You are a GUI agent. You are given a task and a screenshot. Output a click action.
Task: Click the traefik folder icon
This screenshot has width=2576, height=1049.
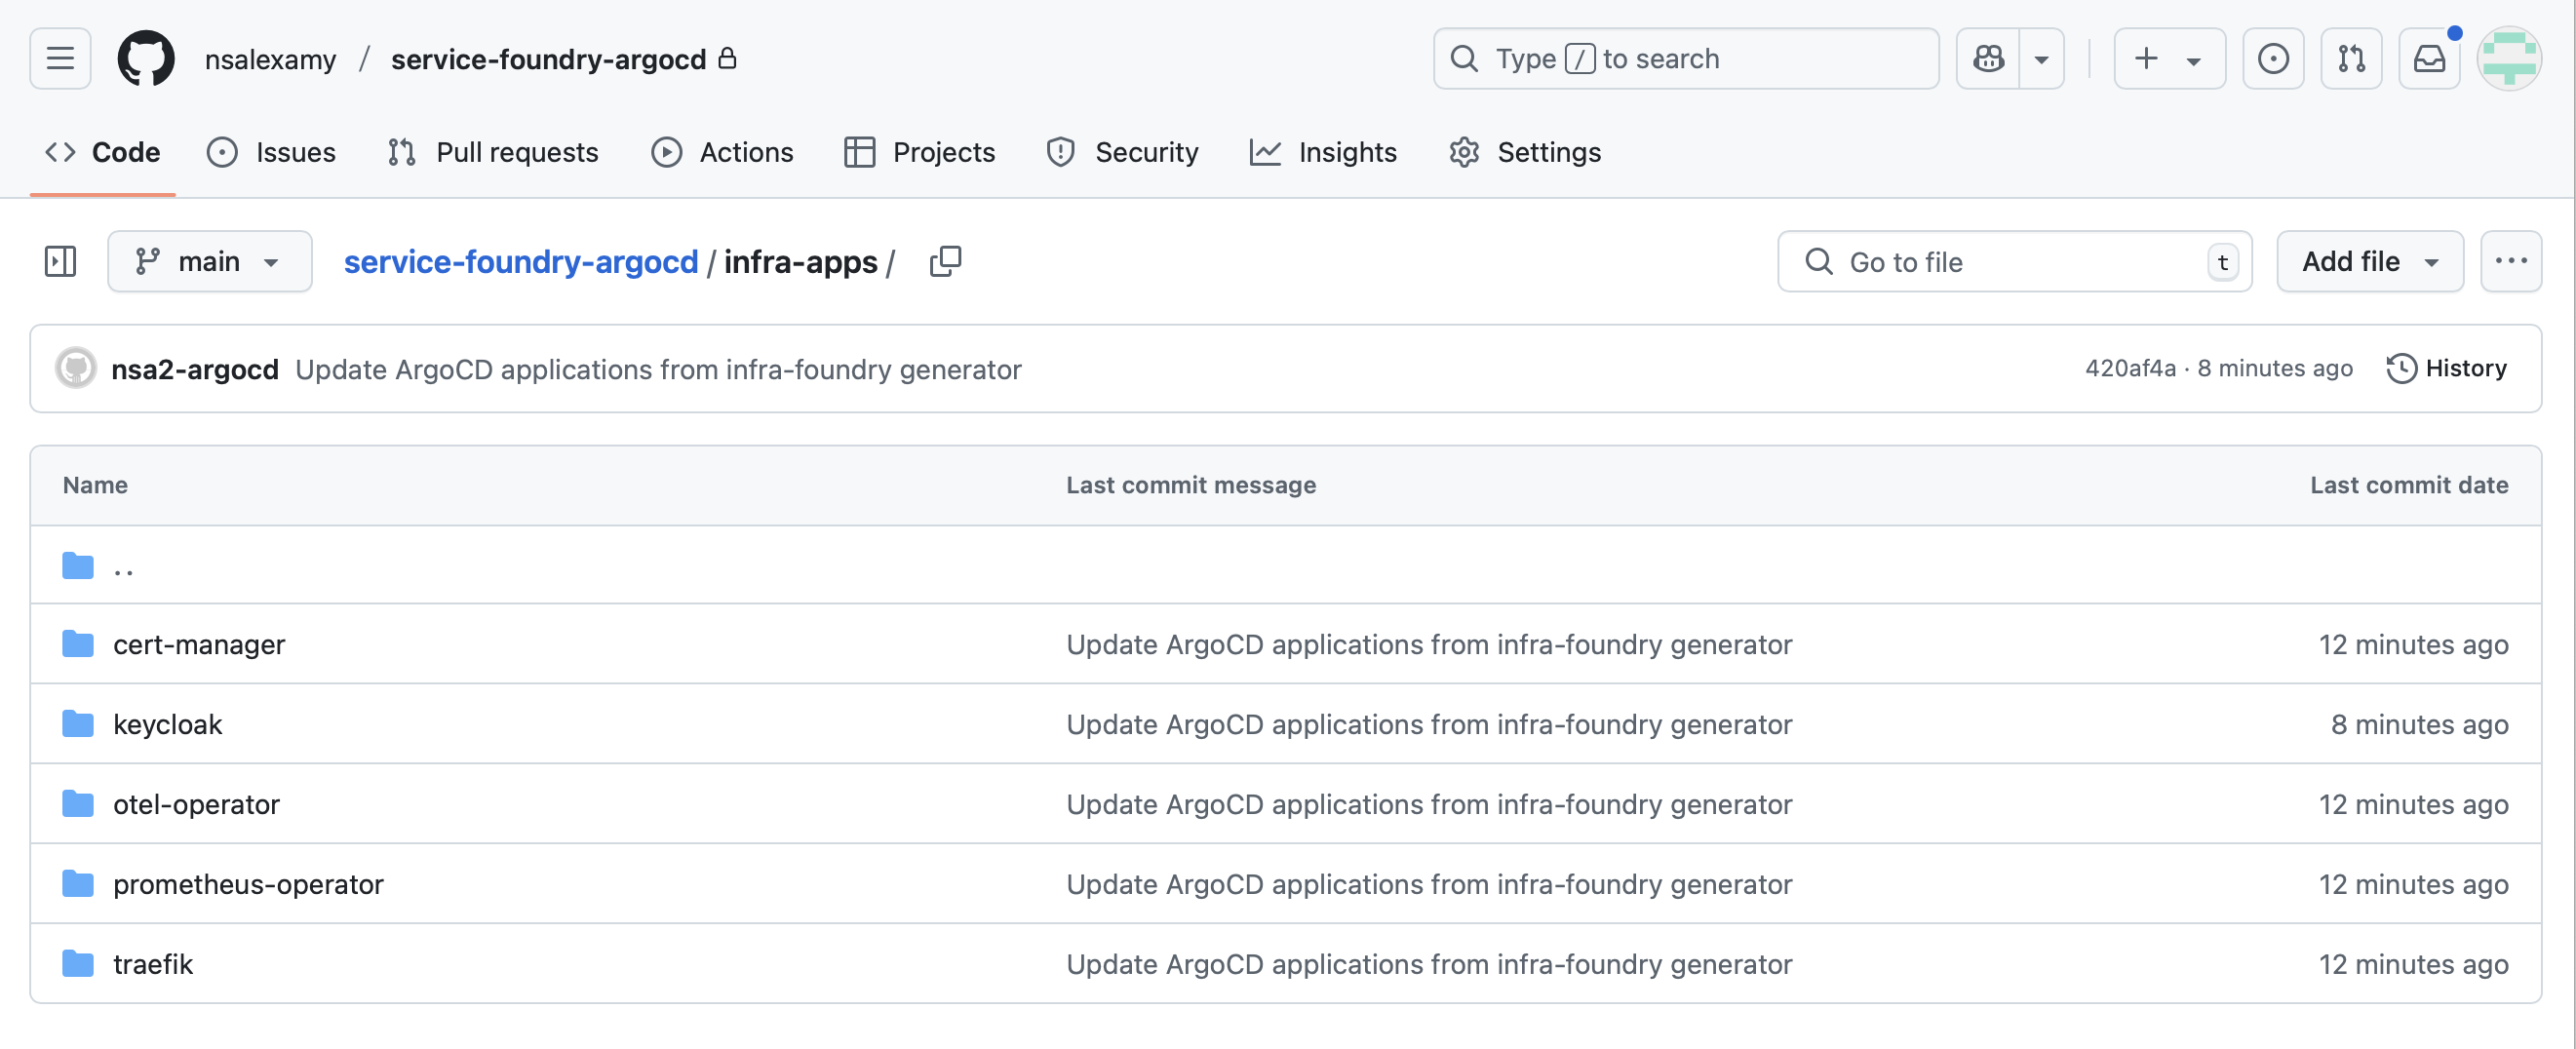point(77,964)
